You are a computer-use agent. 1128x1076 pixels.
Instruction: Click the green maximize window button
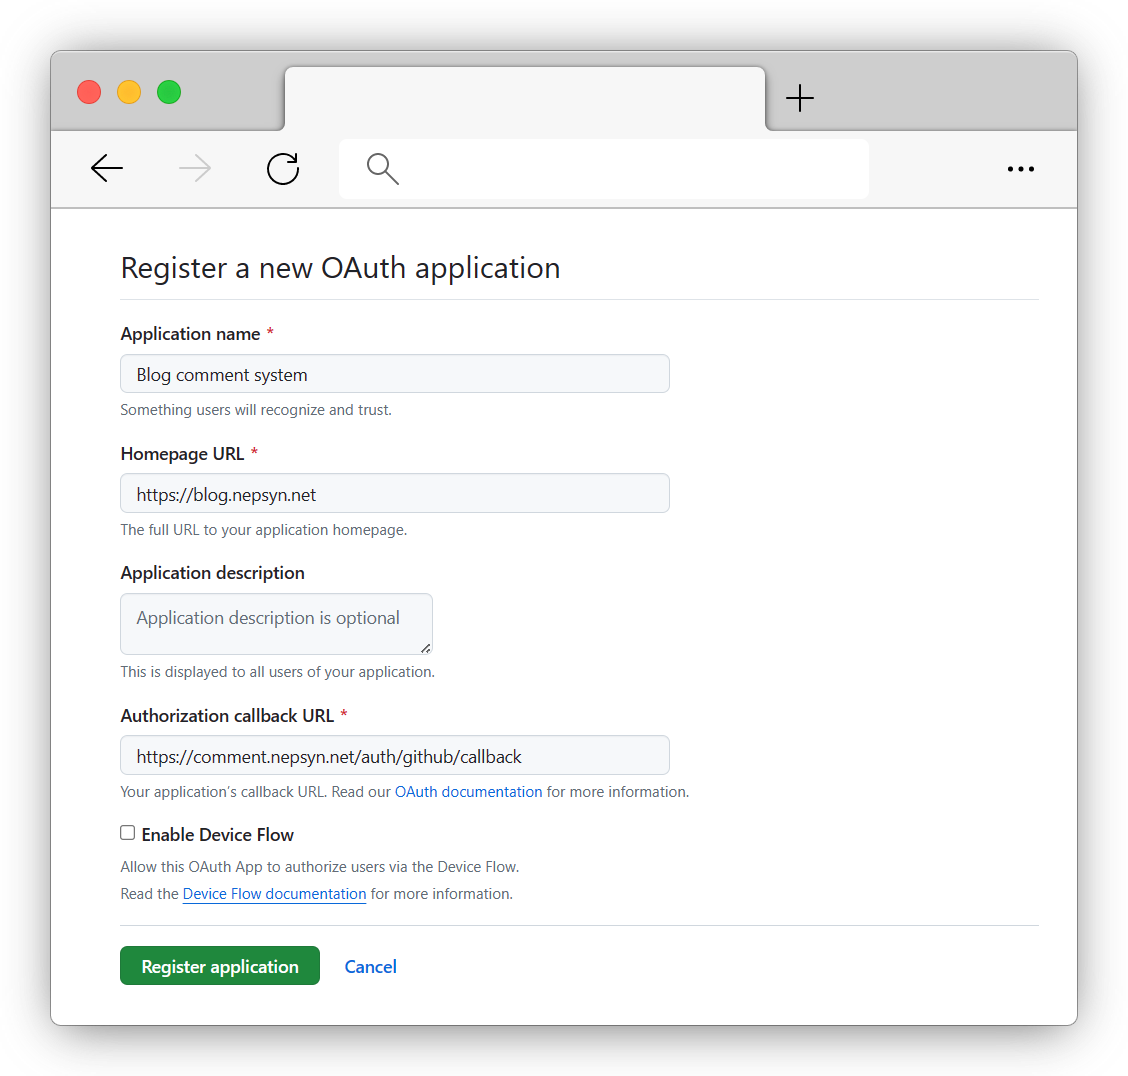169,92
